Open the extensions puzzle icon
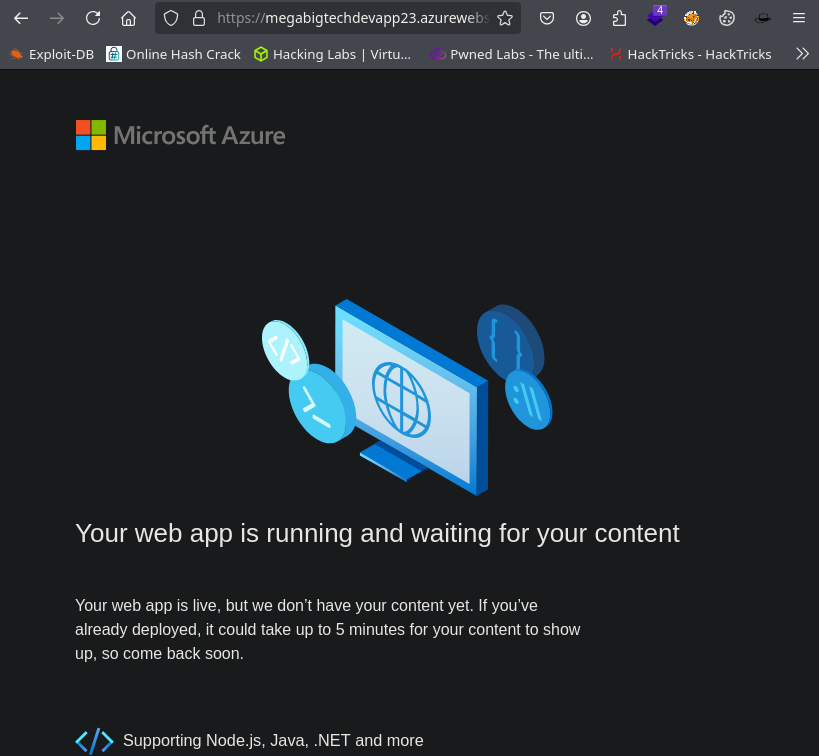Screen dimensions: 819x756 tap(620, 18)
